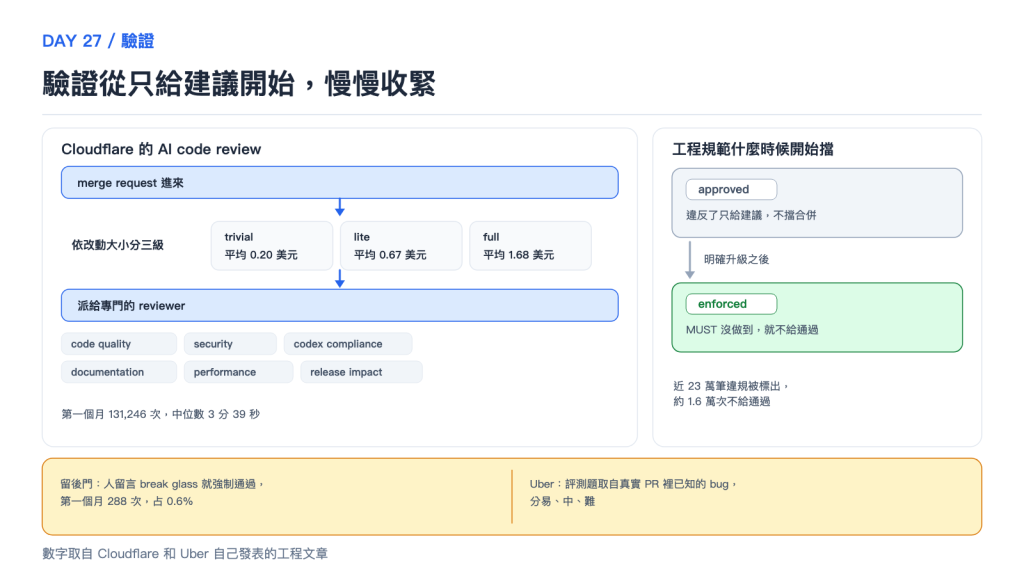
Task: Select the 'full' tier card
Action: point(530,246)
